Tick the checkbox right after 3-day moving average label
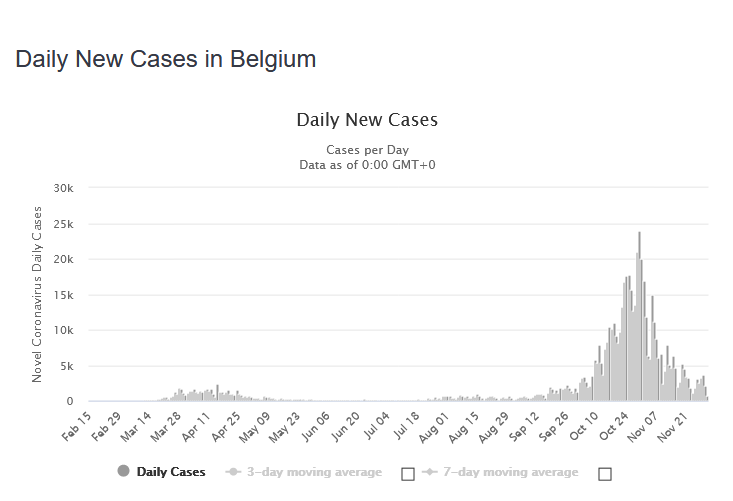This screenshot has height=501, width=733. pos(407,473)
